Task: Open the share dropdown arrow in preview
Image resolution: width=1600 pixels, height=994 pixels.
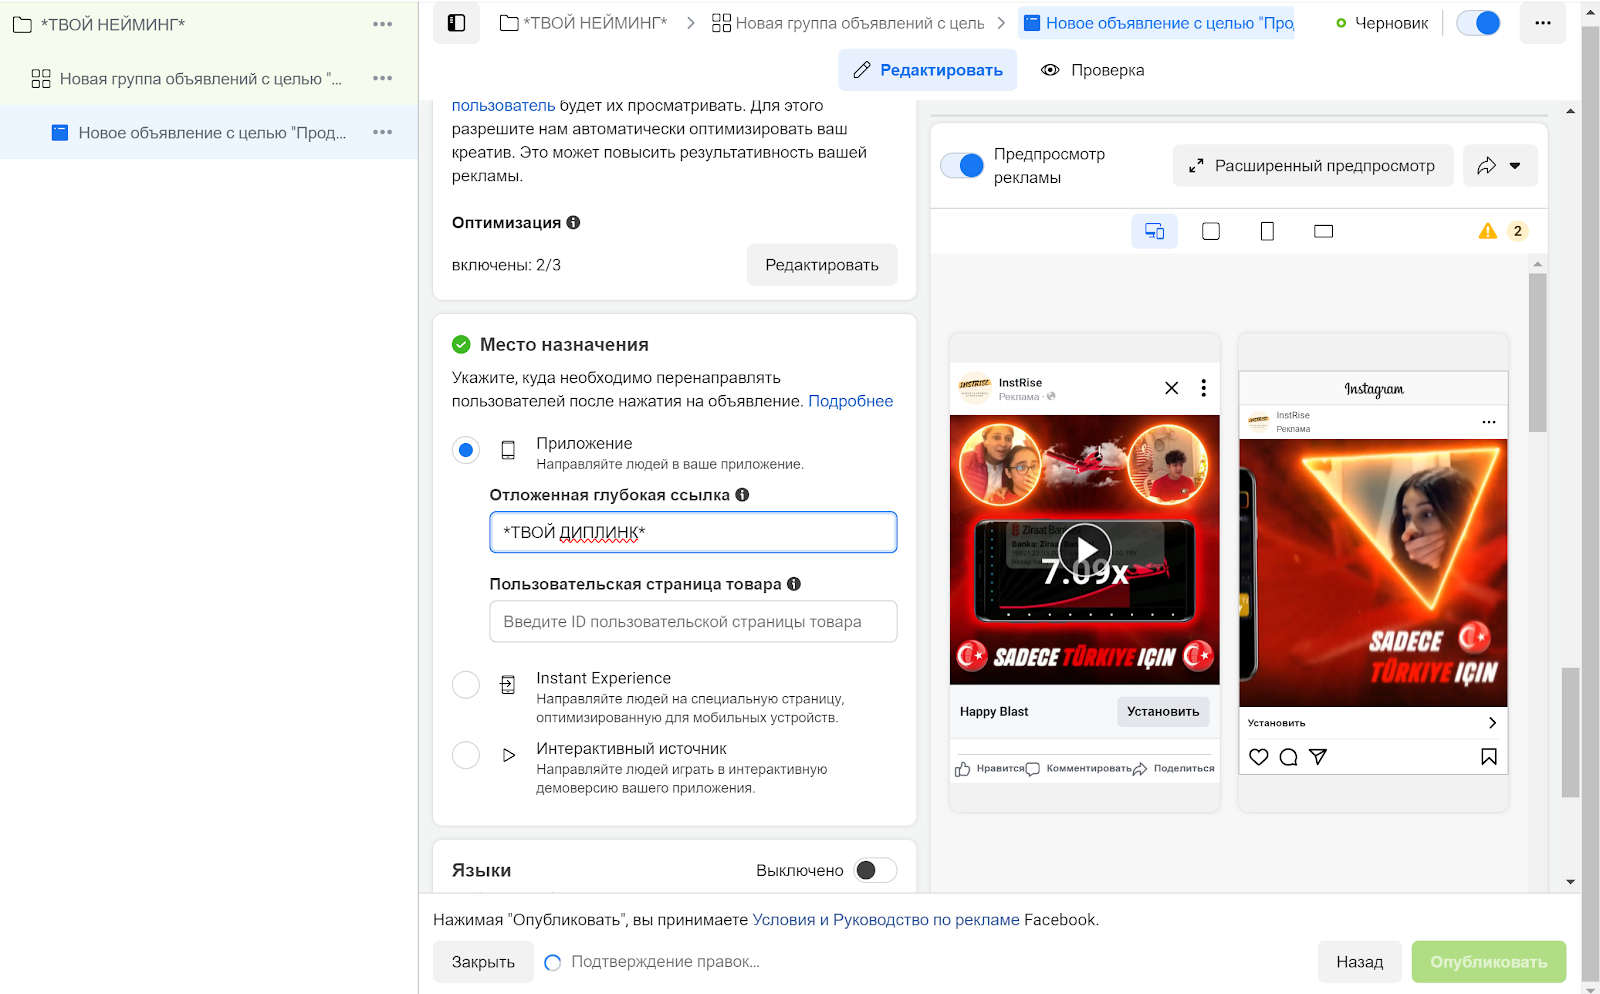Action: tap(1515, 166)
